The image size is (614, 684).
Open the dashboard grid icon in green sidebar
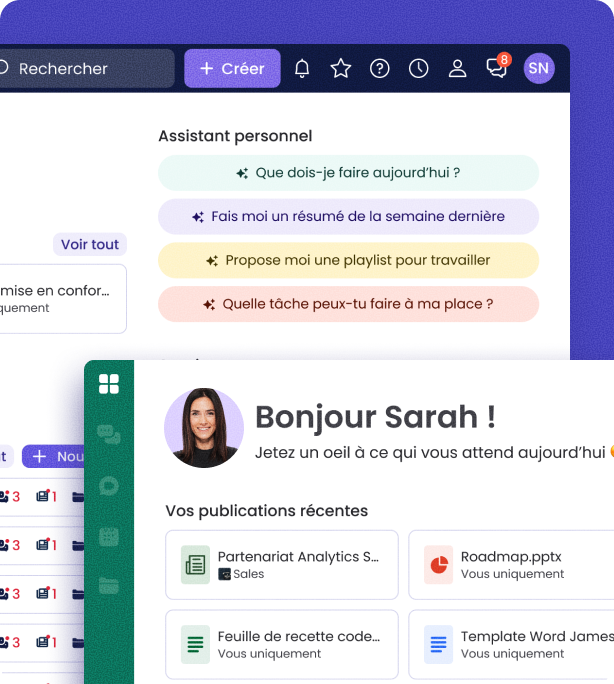pos(109,384)
